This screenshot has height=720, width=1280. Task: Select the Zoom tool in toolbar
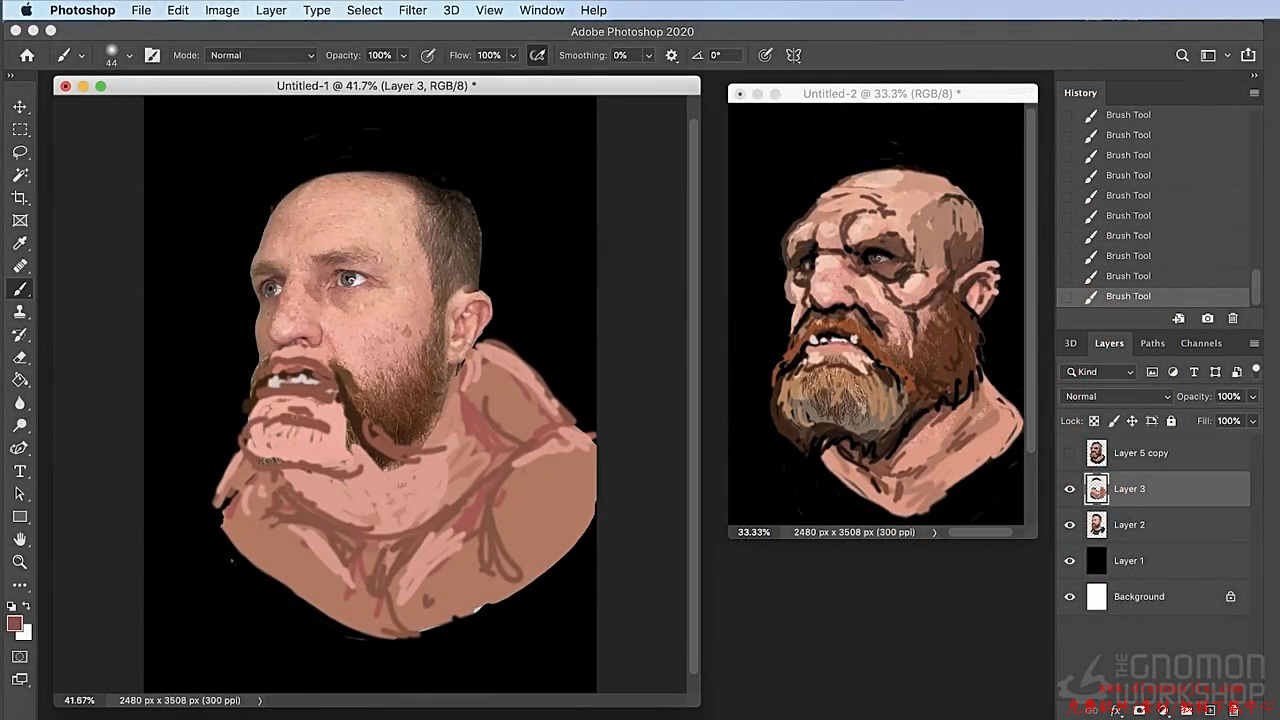20,562
